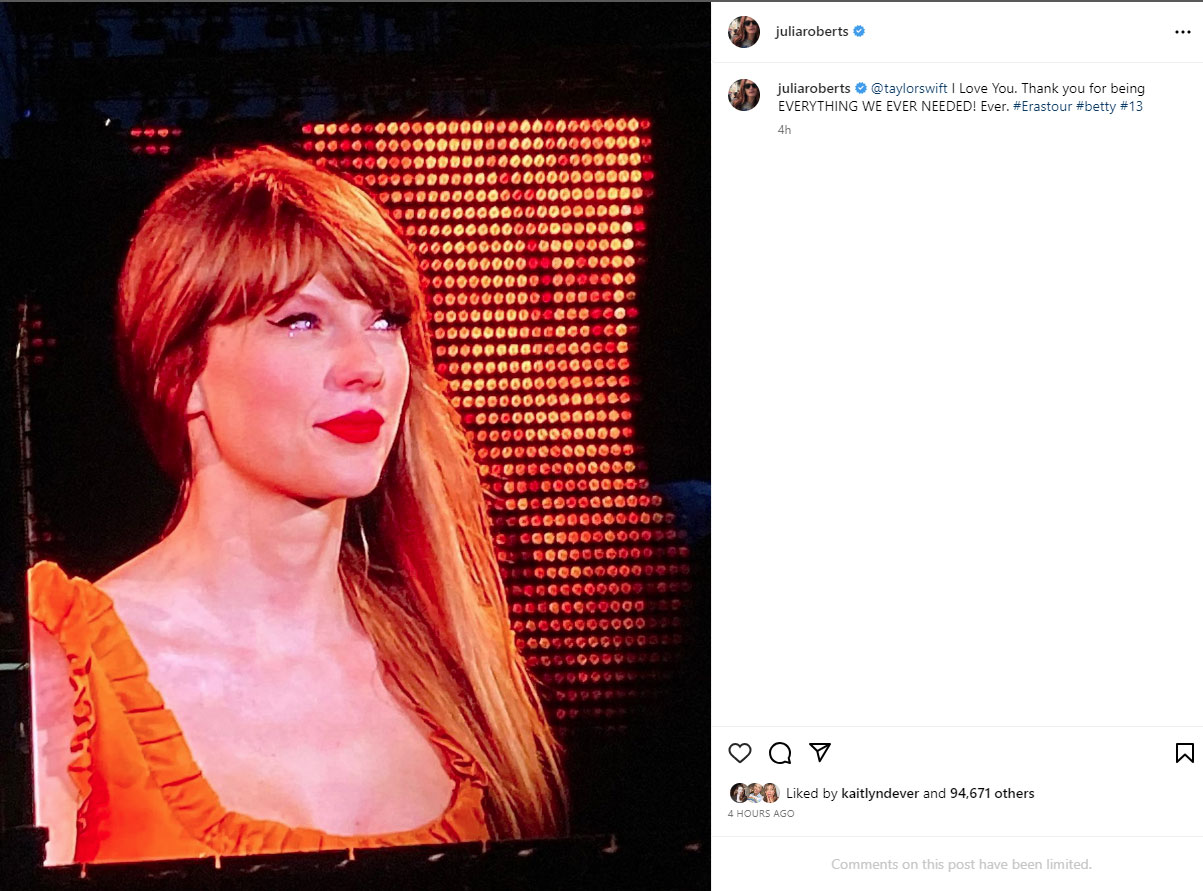Share the post via paper plane icon
The image size is (1203, 891).
coord(820,752)
